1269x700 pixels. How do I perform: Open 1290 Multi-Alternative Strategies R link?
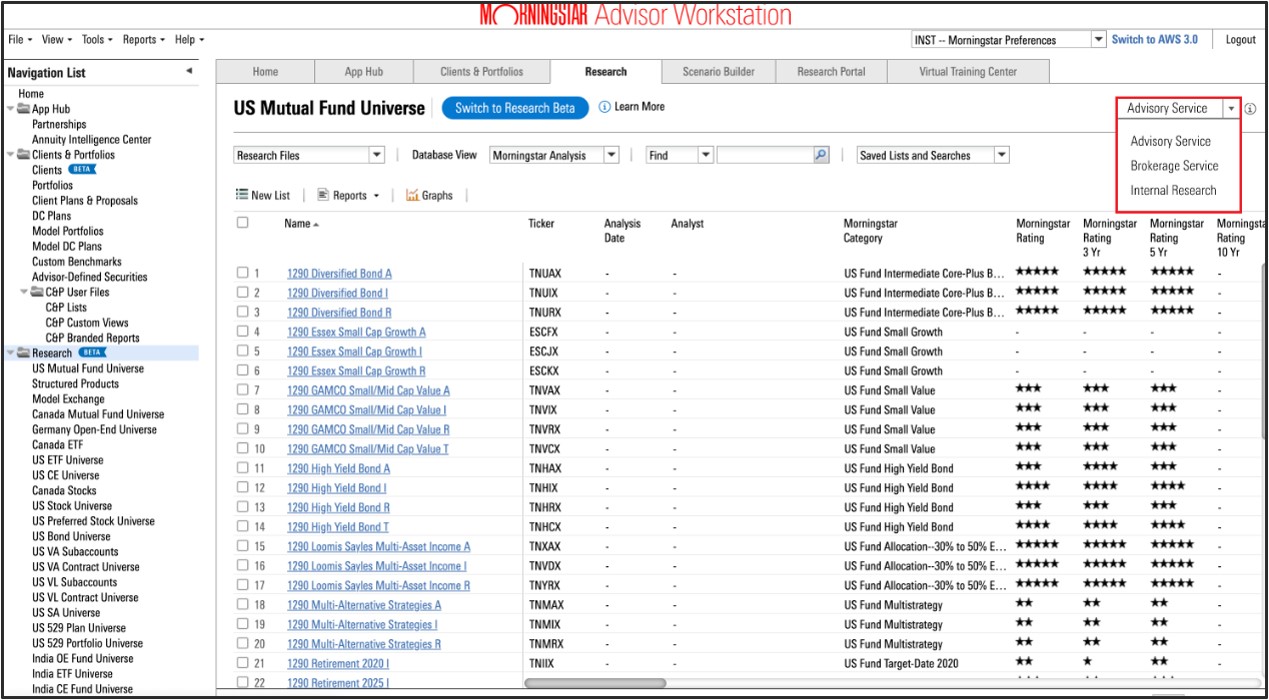click(364, 644)
